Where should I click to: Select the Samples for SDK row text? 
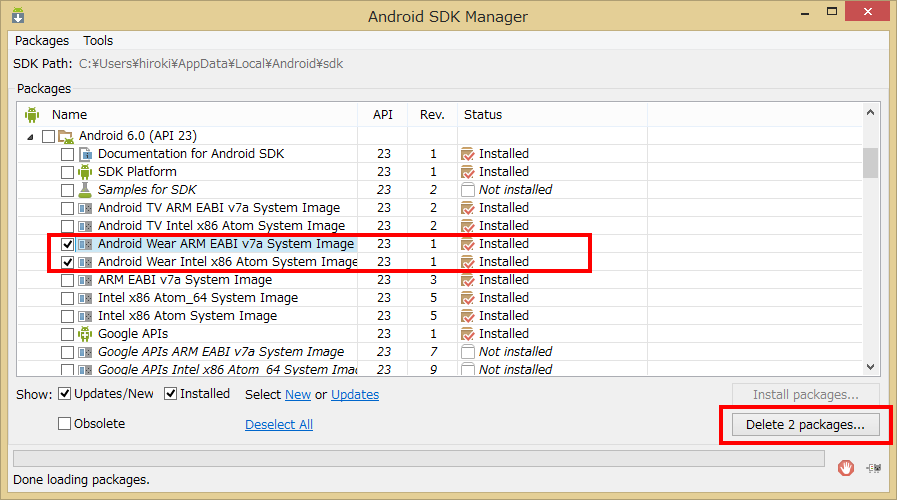click(x=147, y=190)
